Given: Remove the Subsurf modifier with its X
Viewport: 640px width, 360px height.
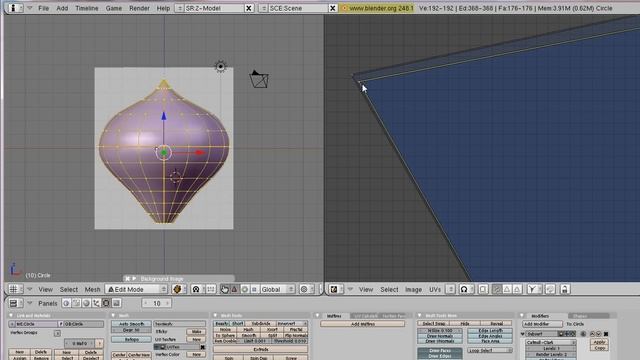Looking at the screenshot, I should pyautogui.click(x=606, y=334).
